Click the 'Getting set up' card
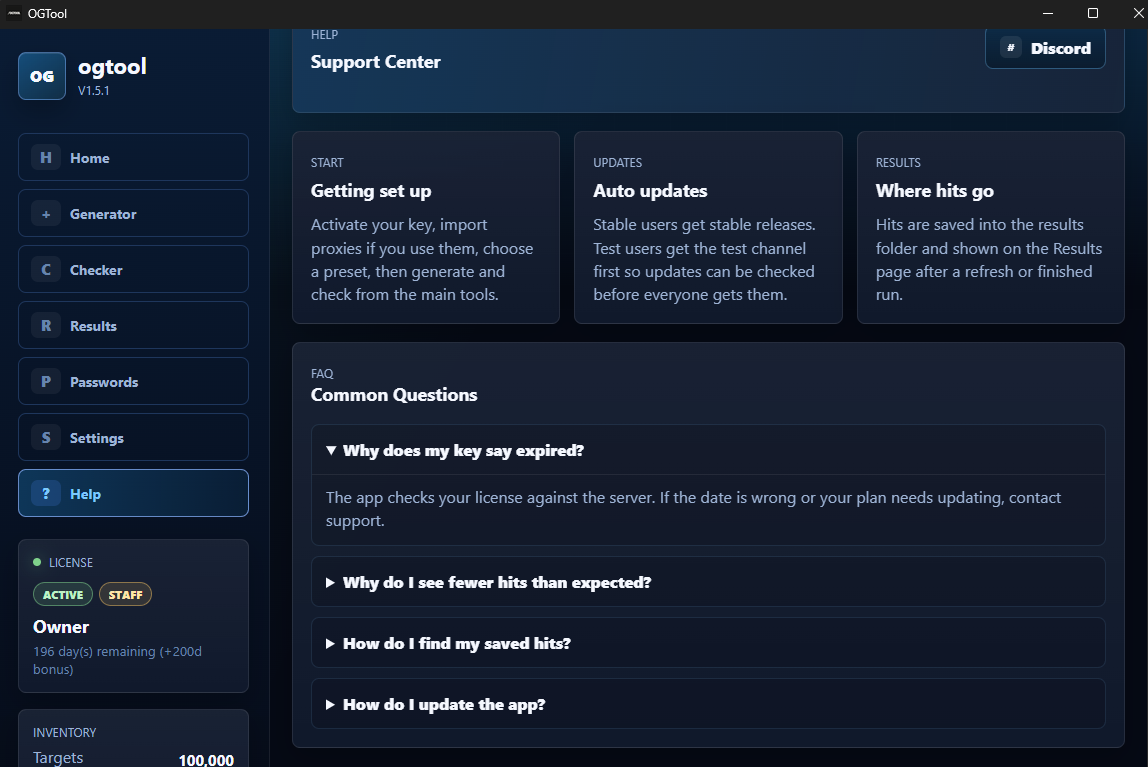 pos(426,228)
